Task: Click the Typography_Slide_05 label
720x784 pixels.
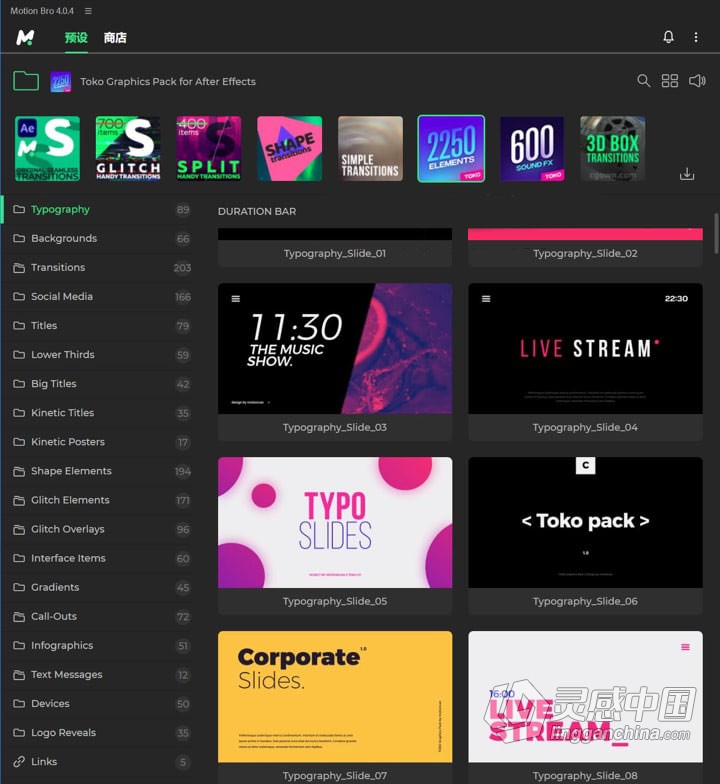Action: tap(335, 602)
